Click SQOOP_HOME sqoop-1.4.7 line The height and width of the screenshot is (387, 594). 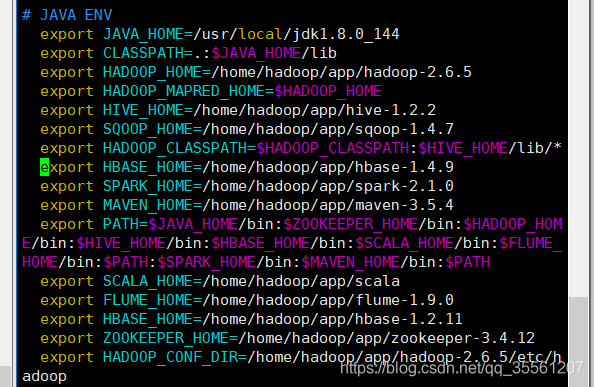[x=247, y=129]
